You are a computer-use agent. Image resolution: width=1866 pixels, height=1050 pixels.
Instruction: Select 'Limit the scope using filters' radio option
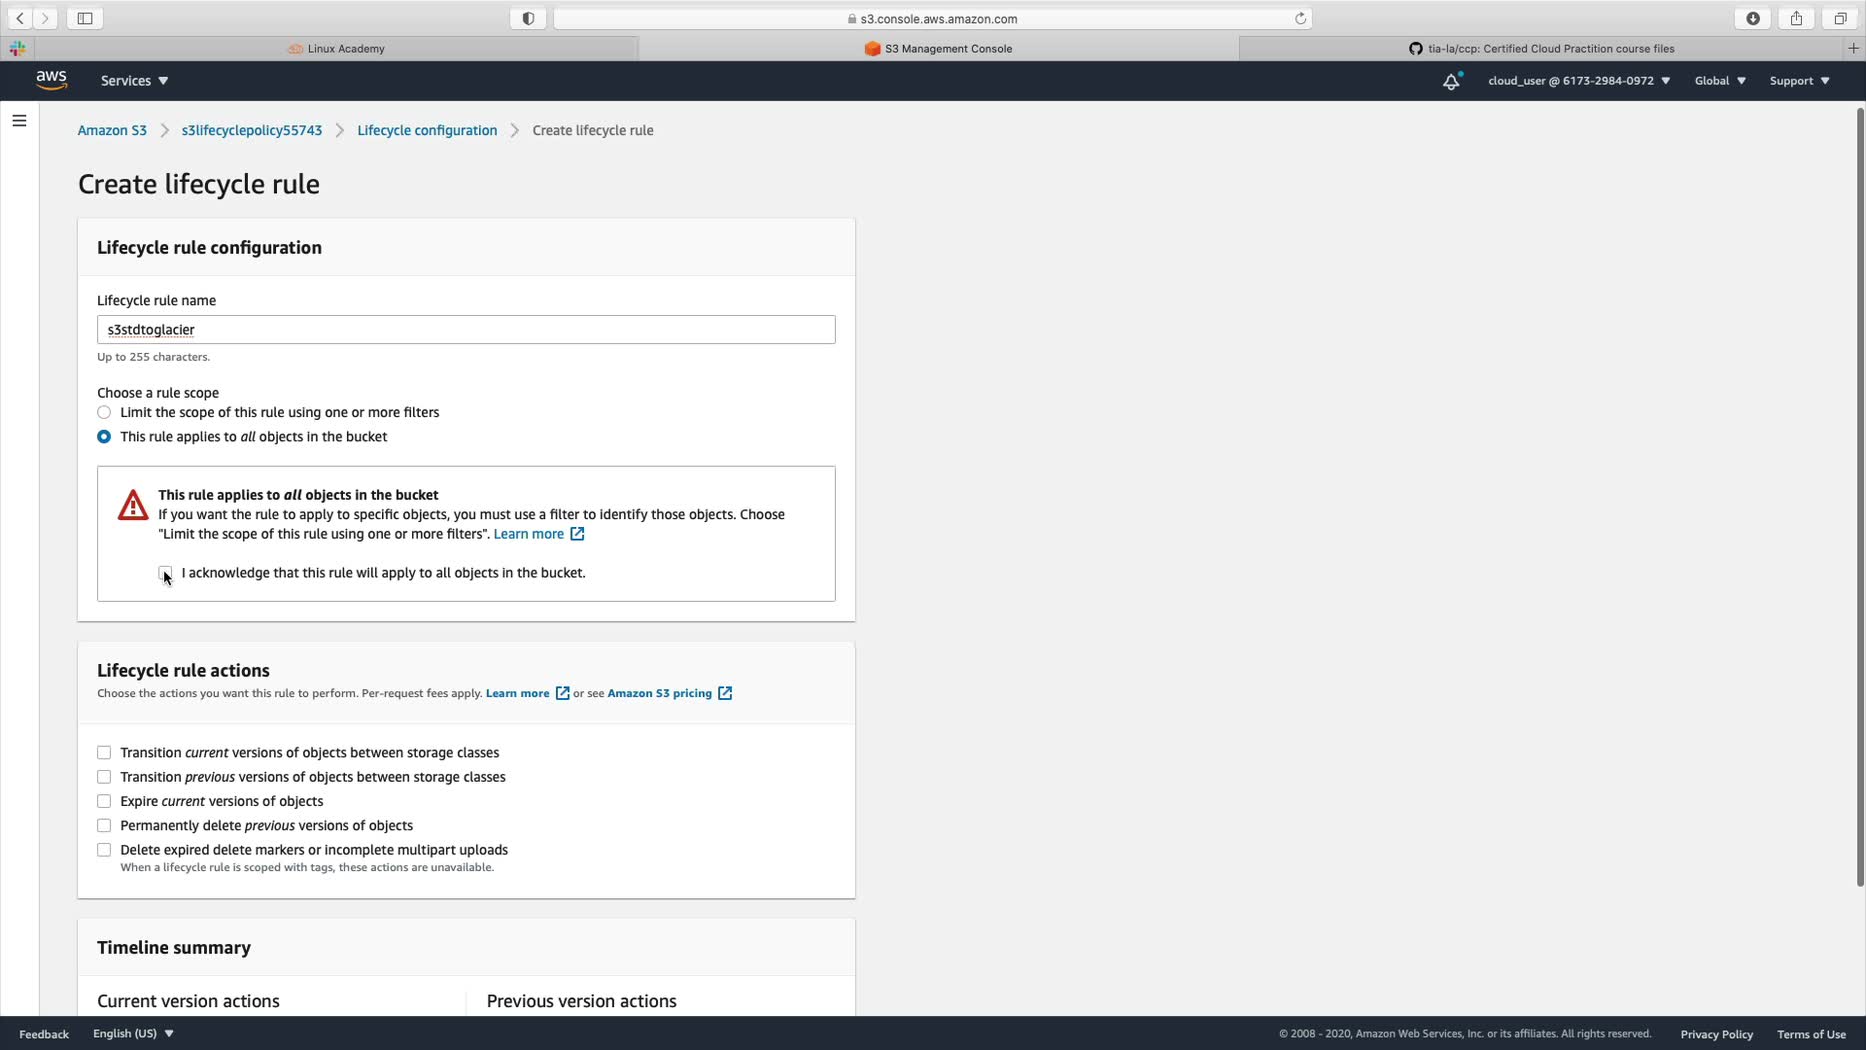104,412
